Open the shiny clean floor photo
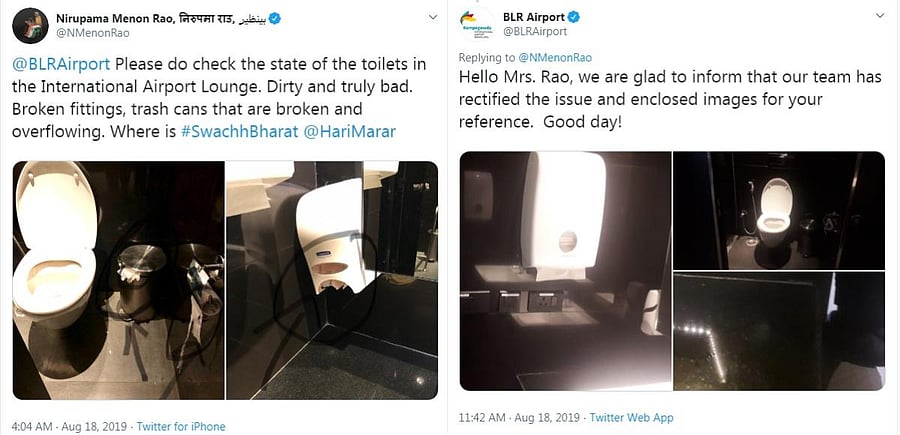 tap(779, 331)
